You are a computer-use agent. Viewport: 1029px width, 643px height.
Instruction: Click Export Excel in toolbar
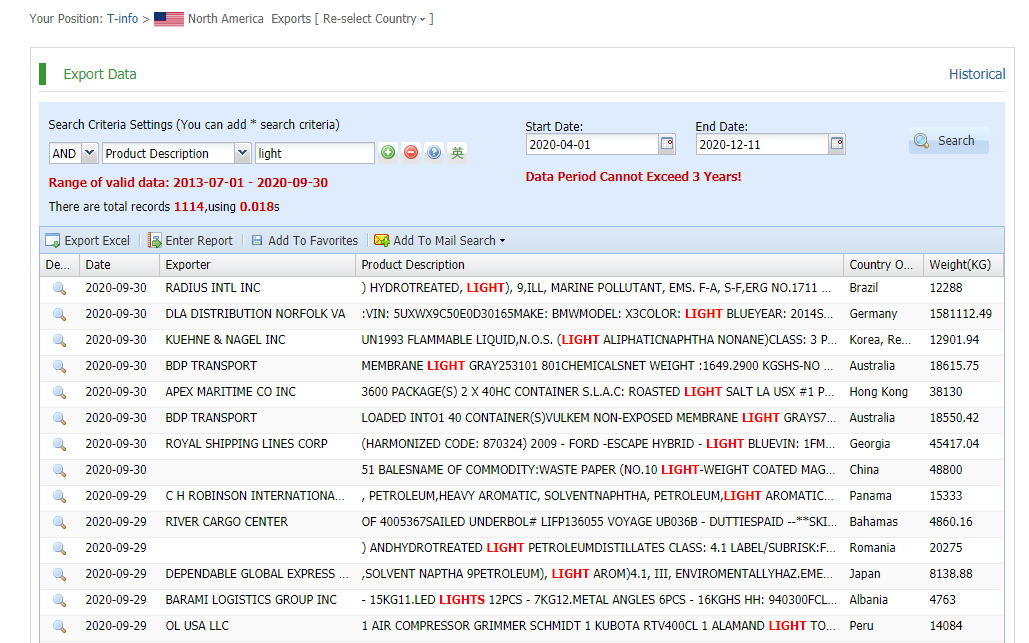click(x=88, y=240)
